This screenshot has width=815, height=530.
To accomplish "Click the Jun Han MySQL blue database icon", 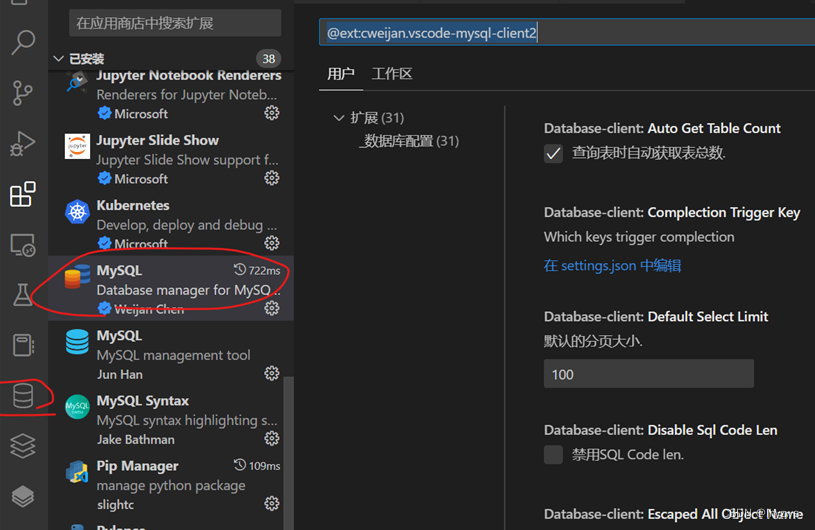I will (x=77, y=342).
